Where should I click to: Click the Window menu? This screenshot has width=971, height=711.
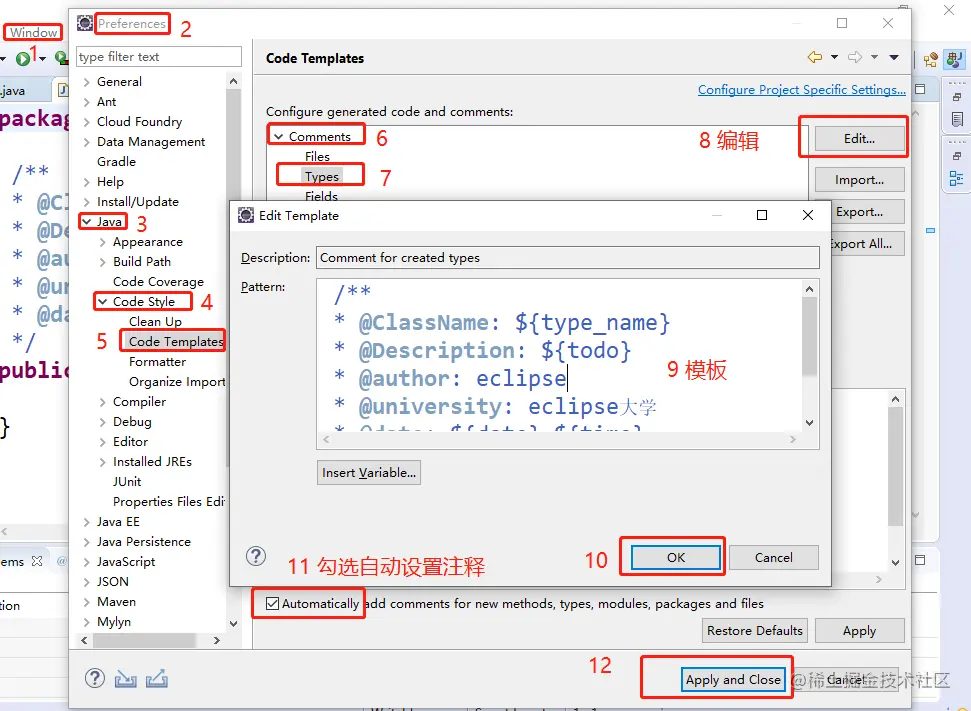tap(33, 32)
